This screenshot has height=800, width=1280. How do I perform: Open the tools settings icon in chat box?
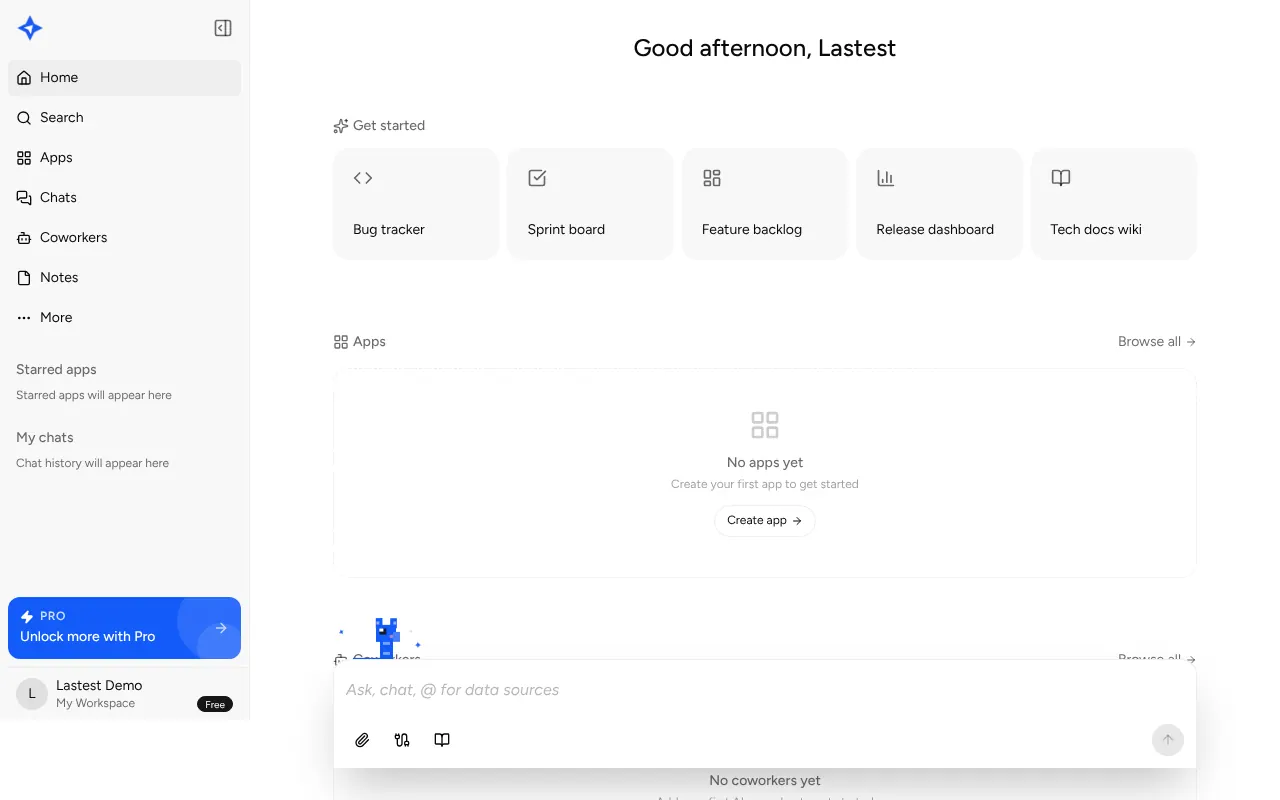click(x=402, y=740)
